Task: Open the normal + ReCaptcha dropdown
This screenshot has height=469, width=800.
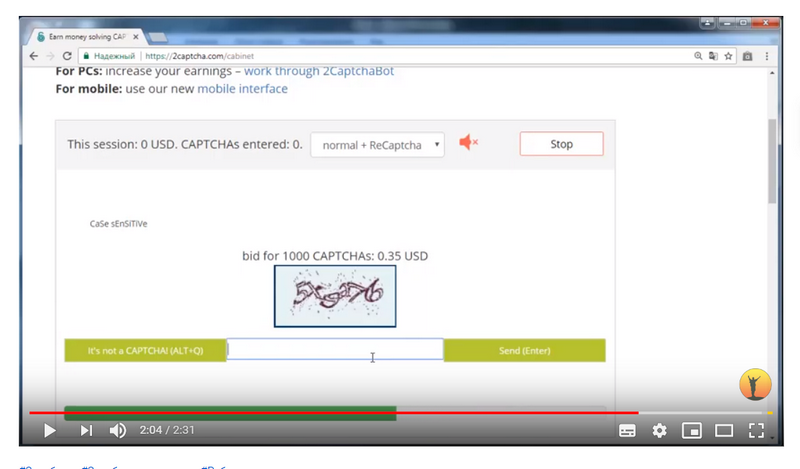Action: tap(377, 145)
